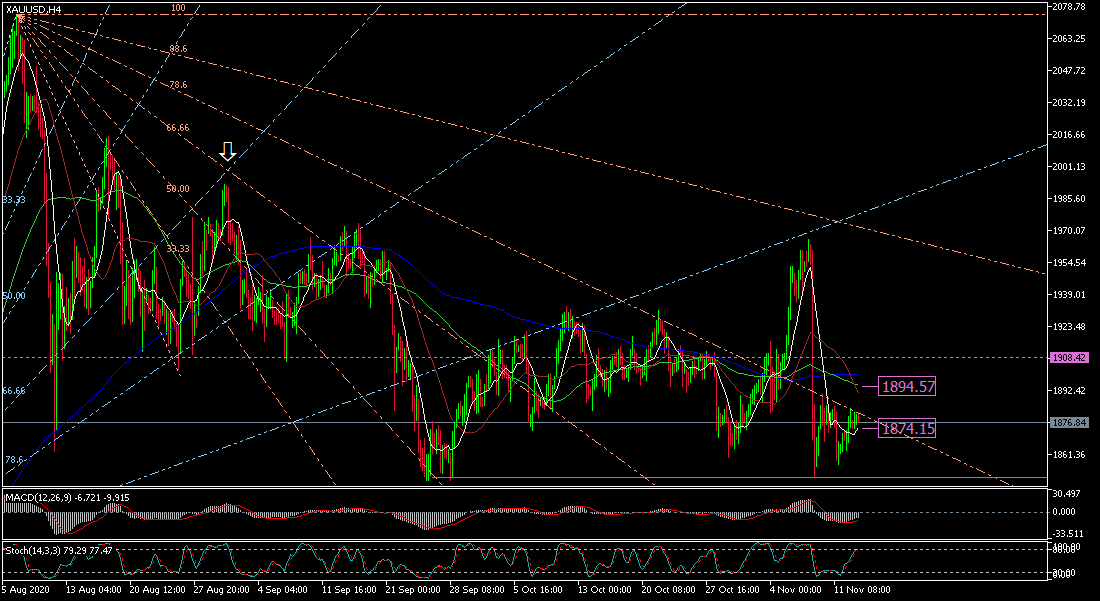Select the 88.6 Fibonacci fan label
Screen dimensions: 1100x601
click(178, 49)
